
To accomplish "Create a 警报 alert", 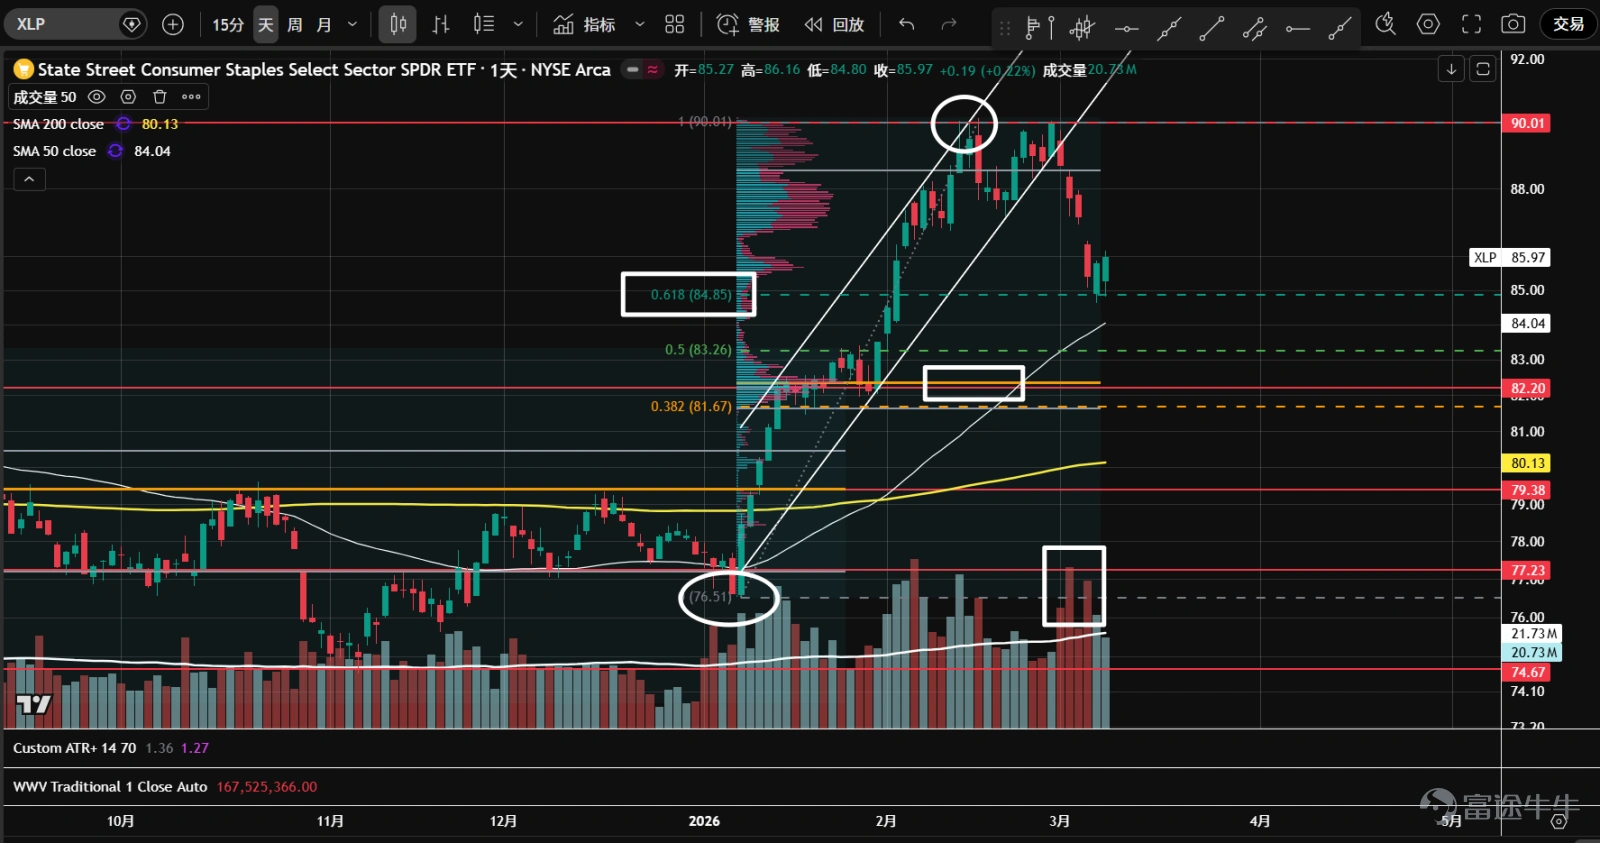I will (748, 24).
